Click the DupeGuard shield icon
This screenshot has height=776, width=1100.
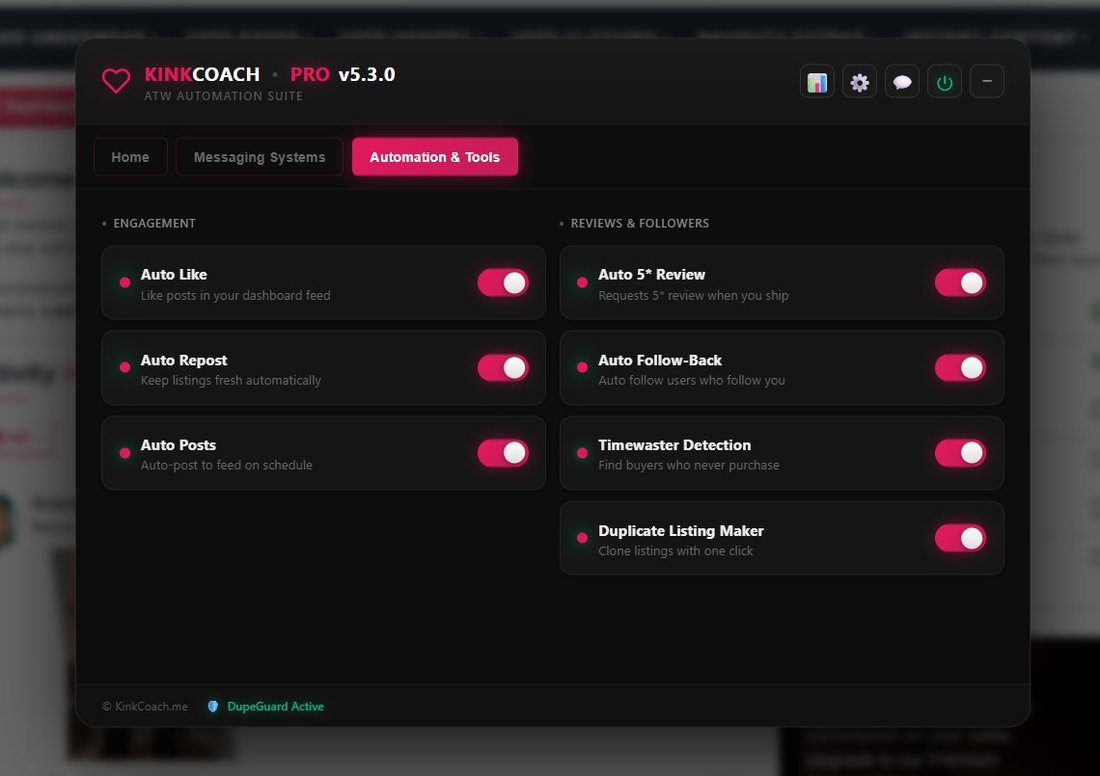point(213,707)
